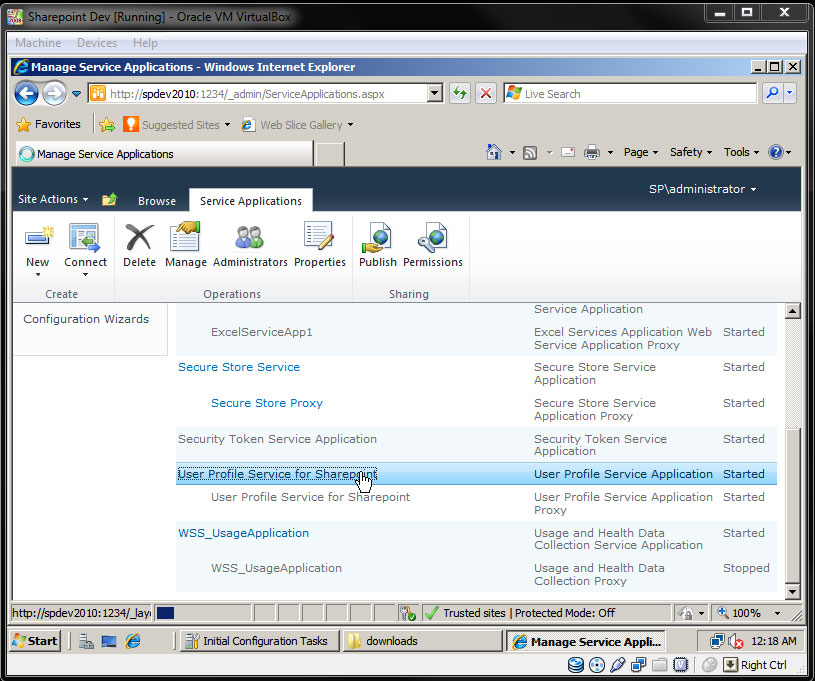Image resolution: width=815 pixels, height=681 pixels.
Task: Open the SP\administrator user menu
Action: click(702, 189)
